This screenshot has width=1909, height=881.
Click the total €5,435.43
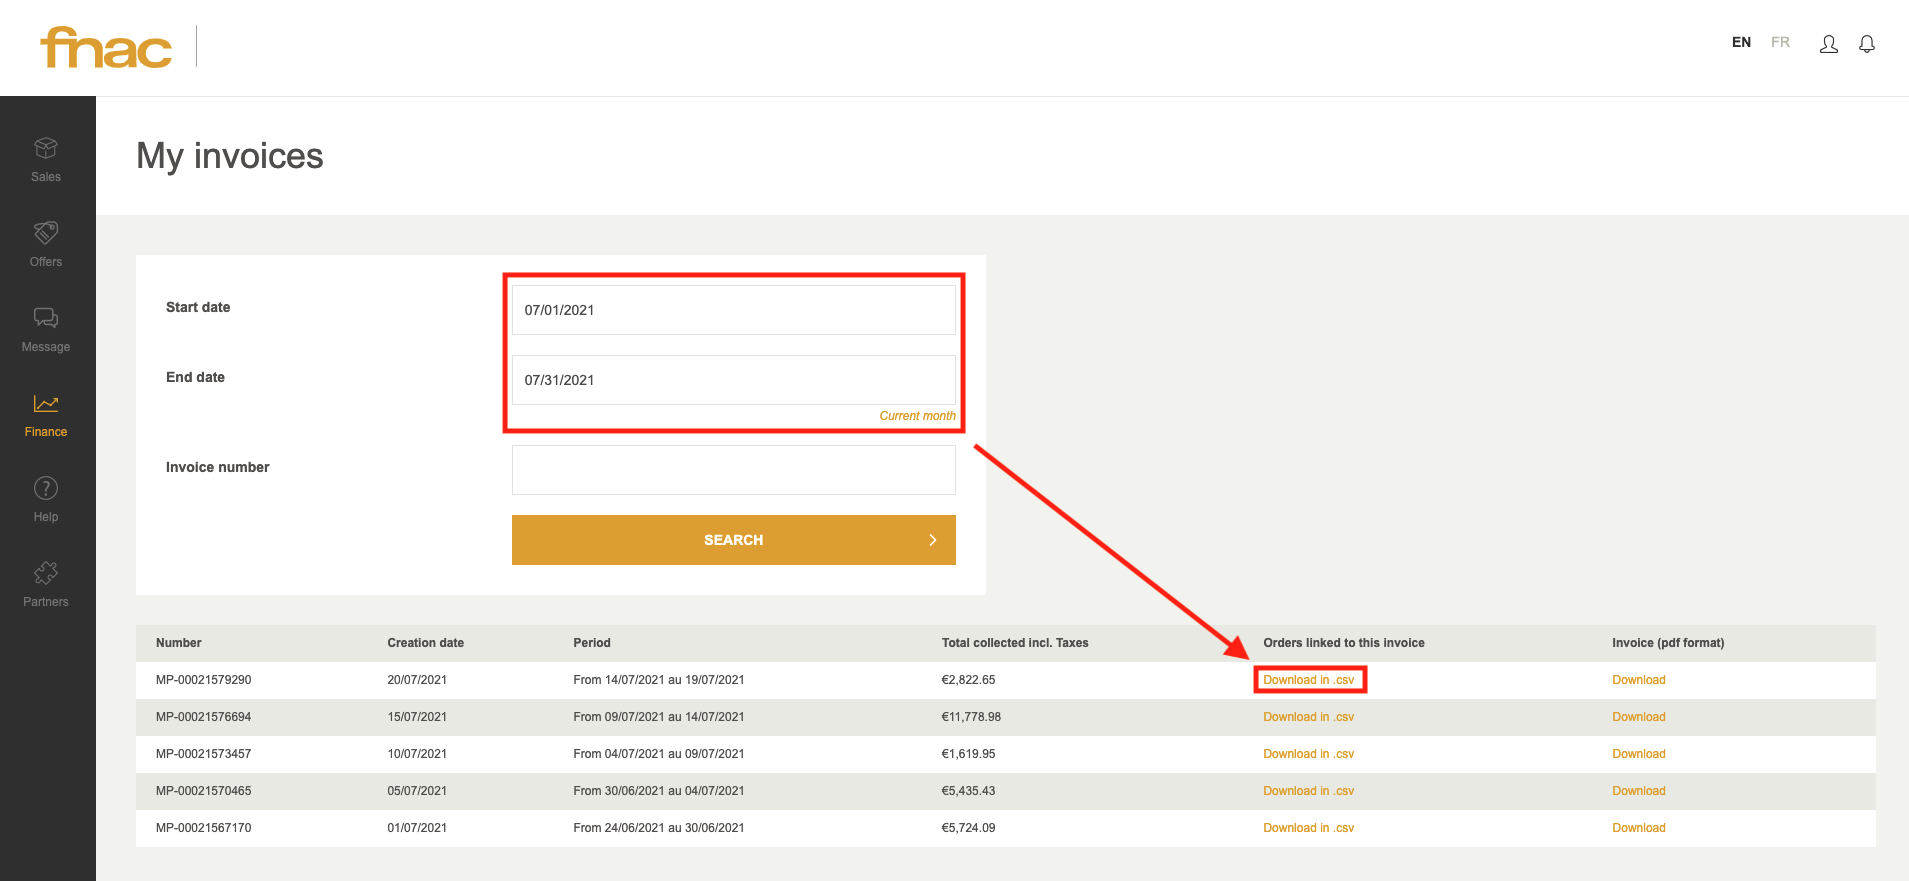[968, 791]
